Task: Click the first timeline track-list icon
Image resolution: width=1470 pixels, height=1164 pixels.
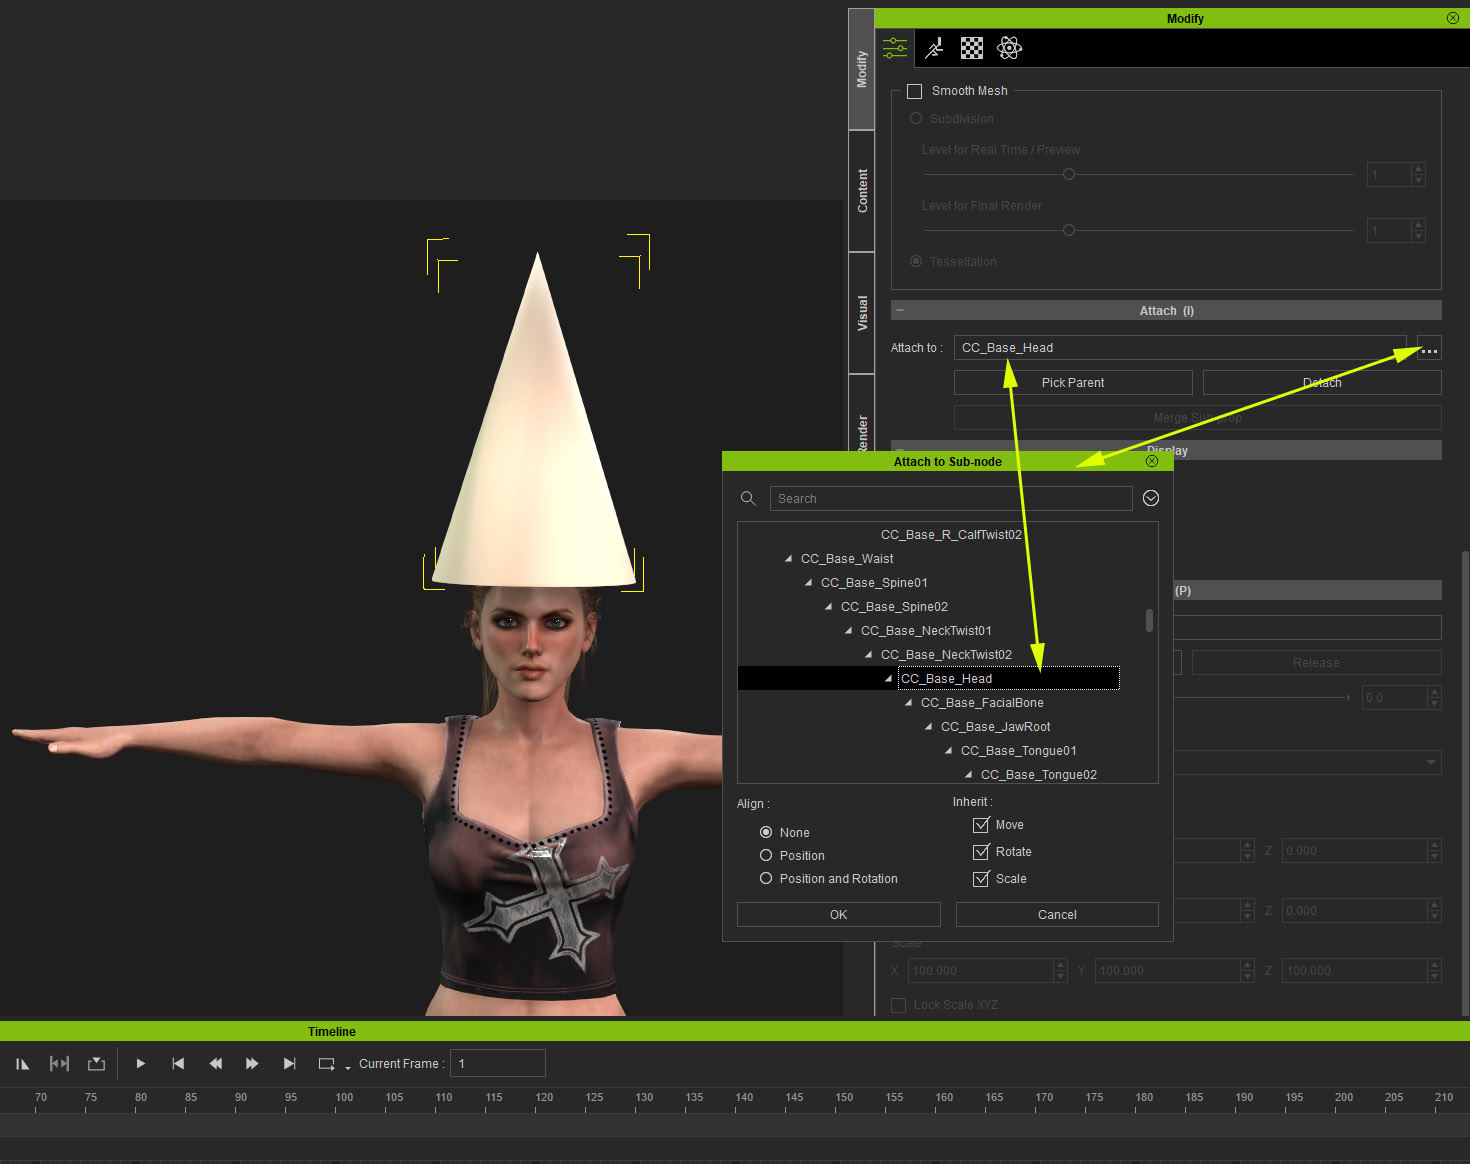Action: pyautogui.click(x=22, y=1064)
